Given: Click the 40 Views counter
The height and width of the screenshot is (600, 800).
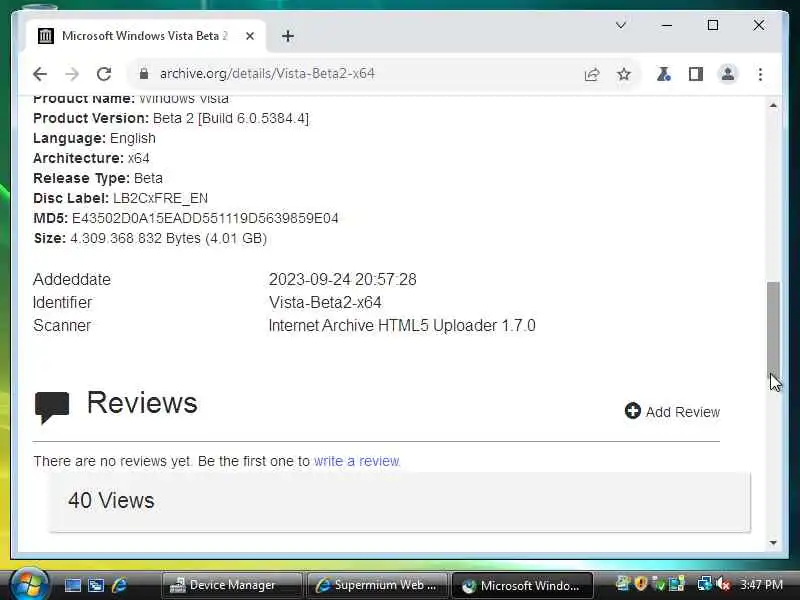Looking at the screenshot, I should [111, 501].
